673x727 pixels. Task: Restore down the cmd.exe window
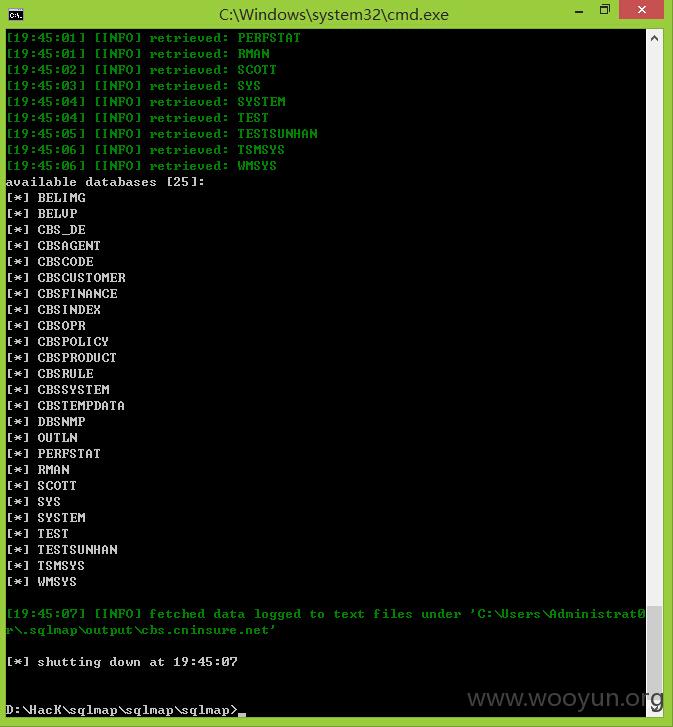[x=604, y=10]
